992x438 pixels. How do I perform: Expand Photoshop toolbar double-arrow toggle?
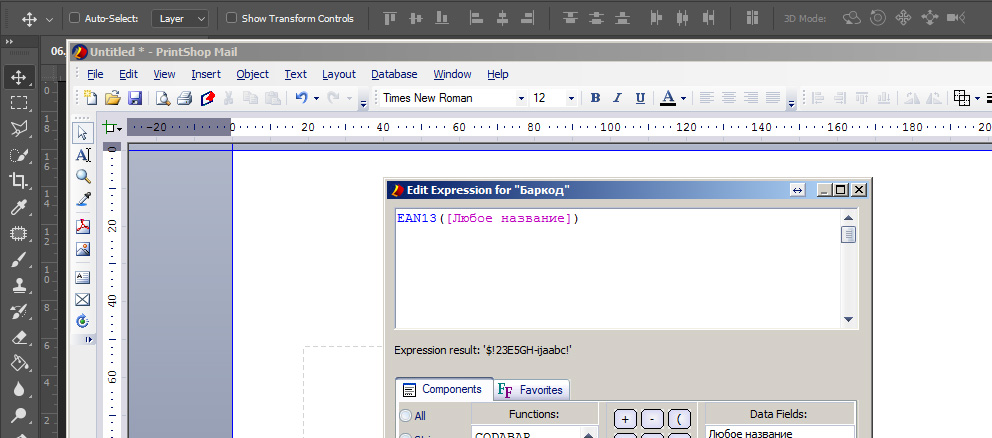(x=9, y=41)
